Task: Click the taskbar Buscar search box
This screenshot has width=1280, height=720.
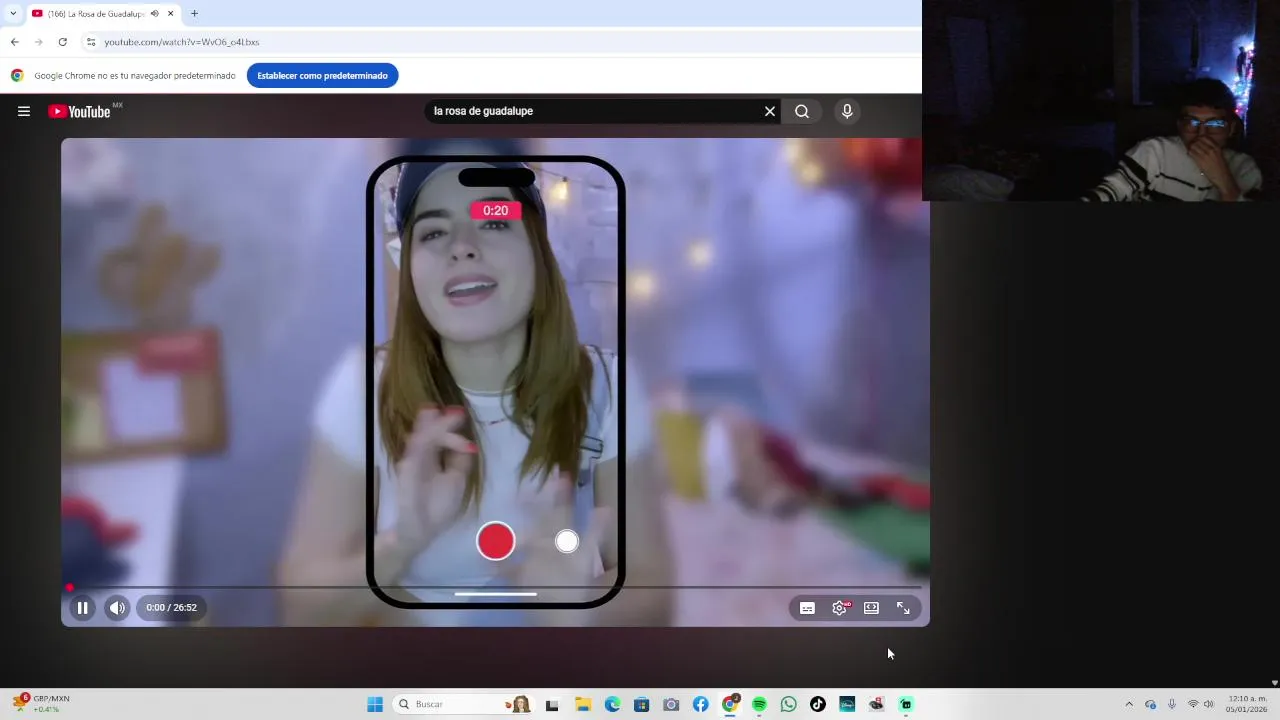Action: pos(463,704)
